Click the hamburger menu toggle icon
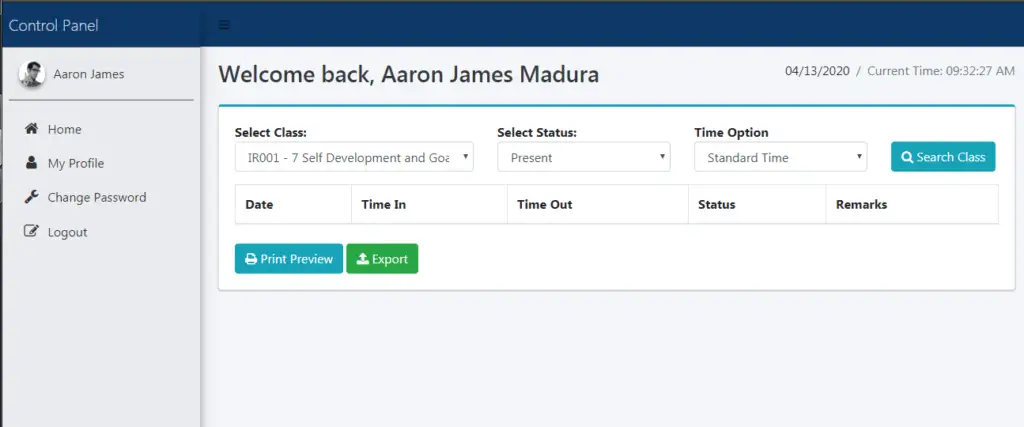The height and width of the screenshot is (427, 1024). point(224,25)
